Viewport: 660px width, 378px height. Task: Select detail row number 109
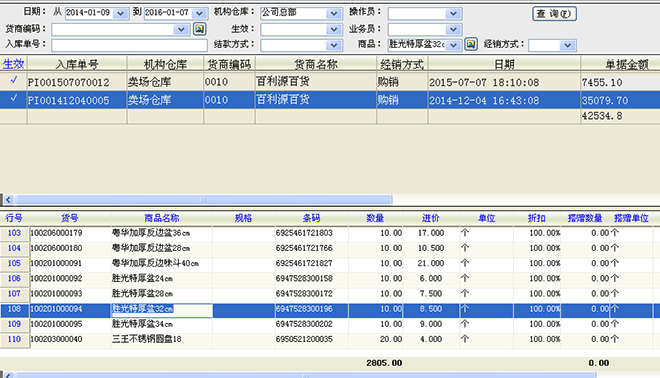tap(14, 324)
